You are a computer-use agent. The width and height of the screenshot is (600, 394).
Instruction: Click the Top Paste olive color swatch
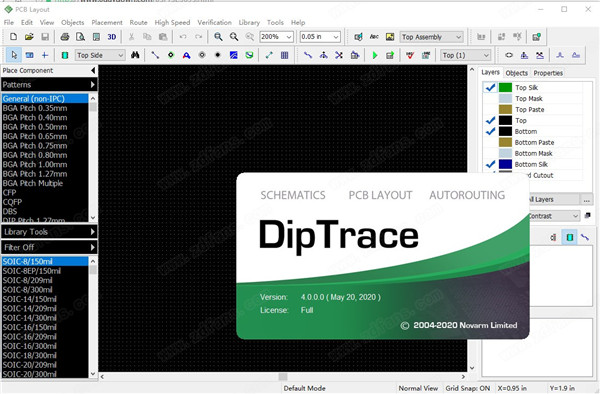point(505,109)
